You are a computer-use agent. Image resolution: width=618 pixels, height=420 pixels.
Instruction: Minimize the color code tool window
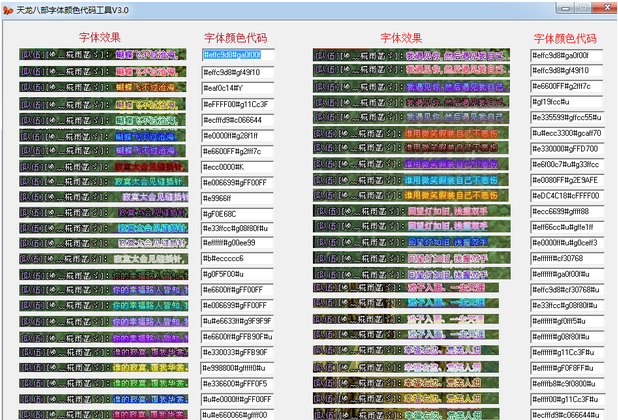pyautogui.click(x=566, y=9)
